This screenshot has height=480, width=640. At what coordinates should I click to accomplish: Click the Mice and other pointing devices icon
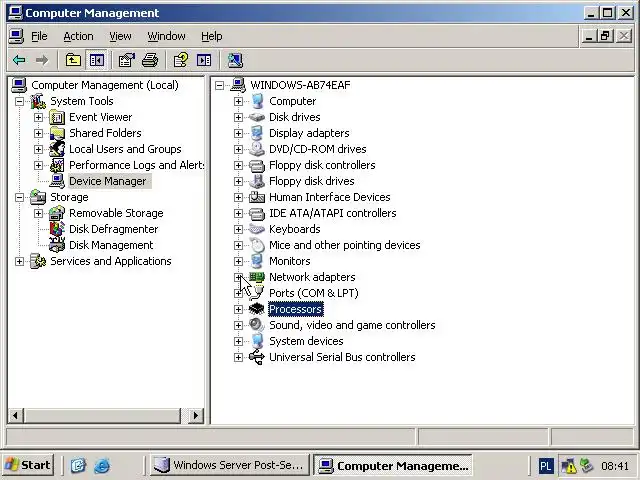[x=257, y=245]
